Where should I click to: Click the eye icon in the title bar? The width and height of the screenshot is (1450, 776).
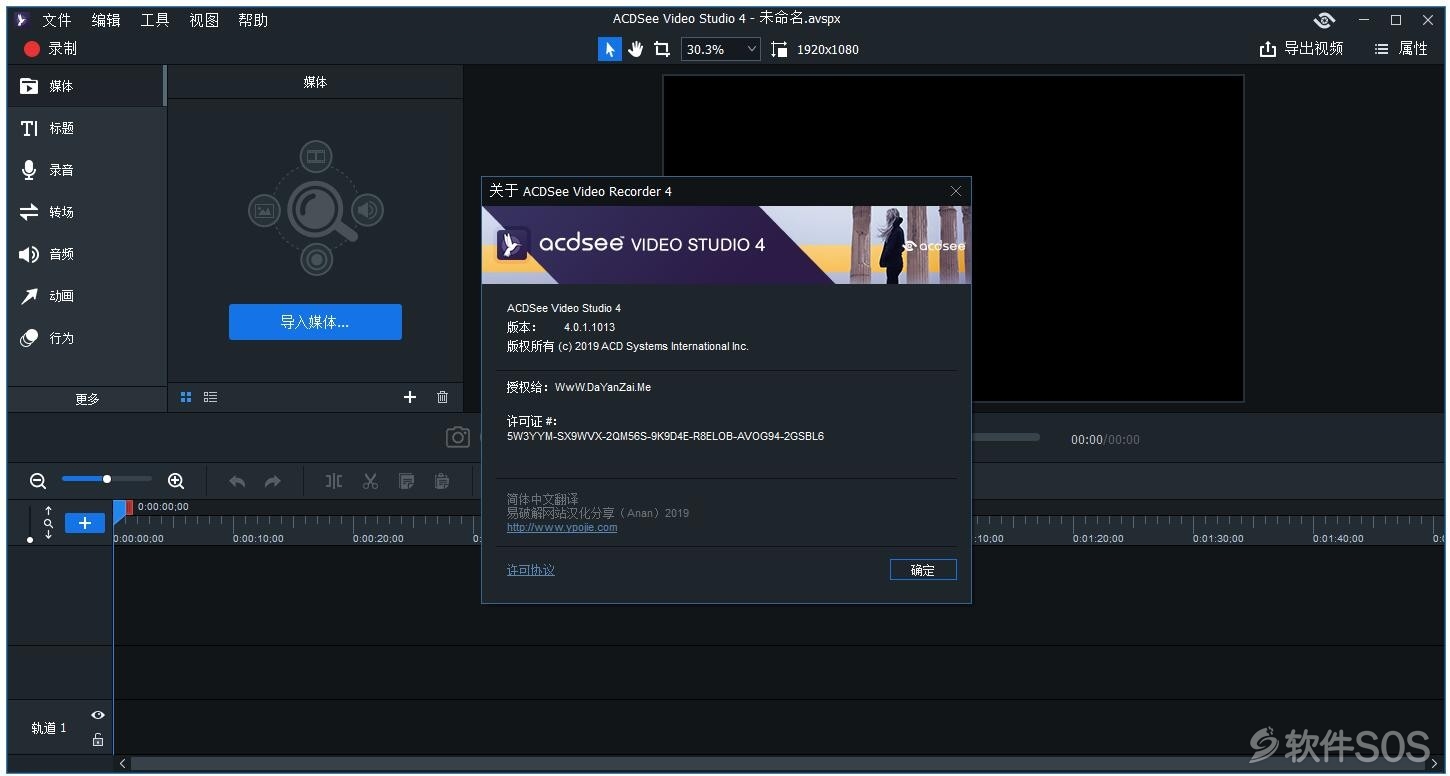click(x=1325, y=20)
